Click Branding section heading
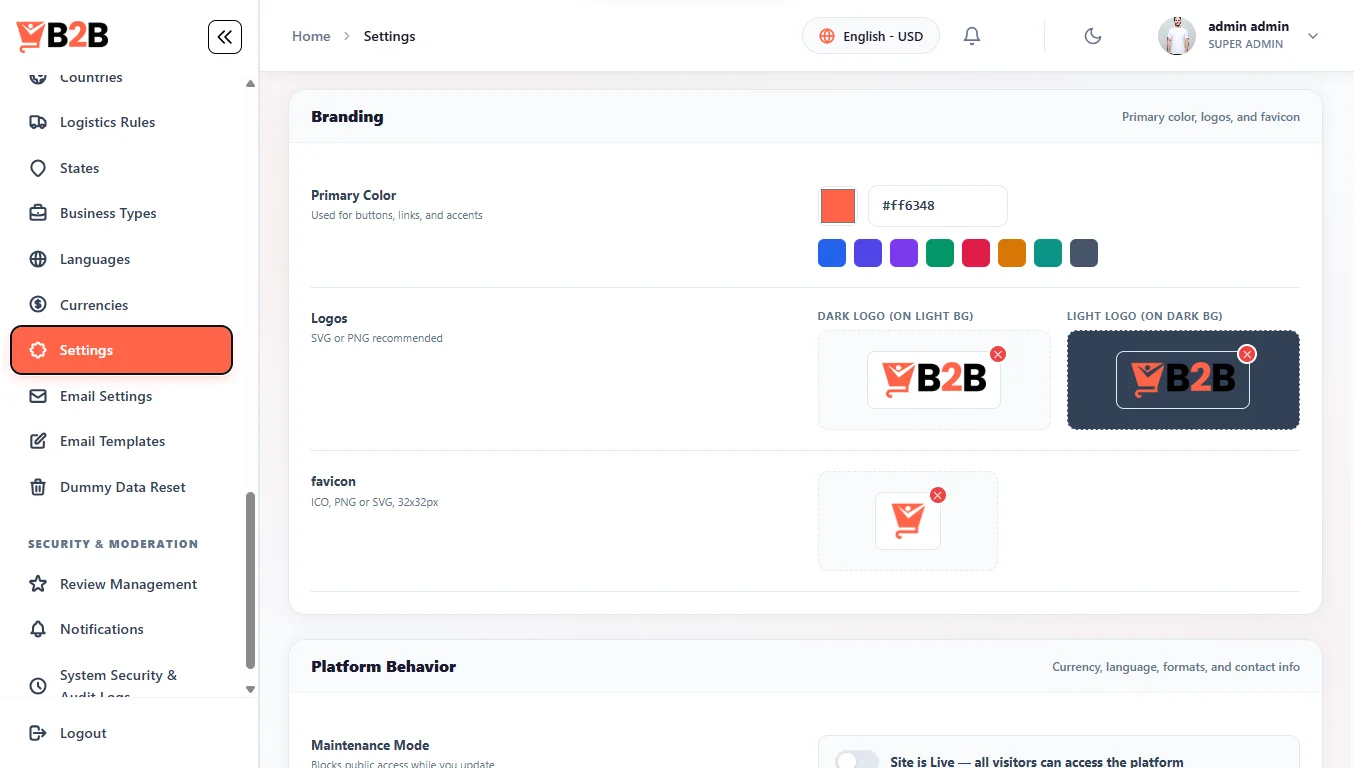1354x768 pixels. point(347,117)
